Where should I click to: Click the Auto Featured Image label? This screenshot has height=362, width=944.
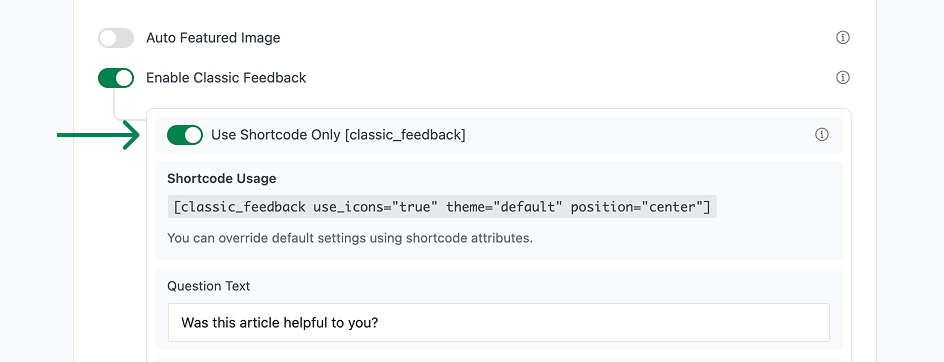pyautogui.click(x=213, y=38)
